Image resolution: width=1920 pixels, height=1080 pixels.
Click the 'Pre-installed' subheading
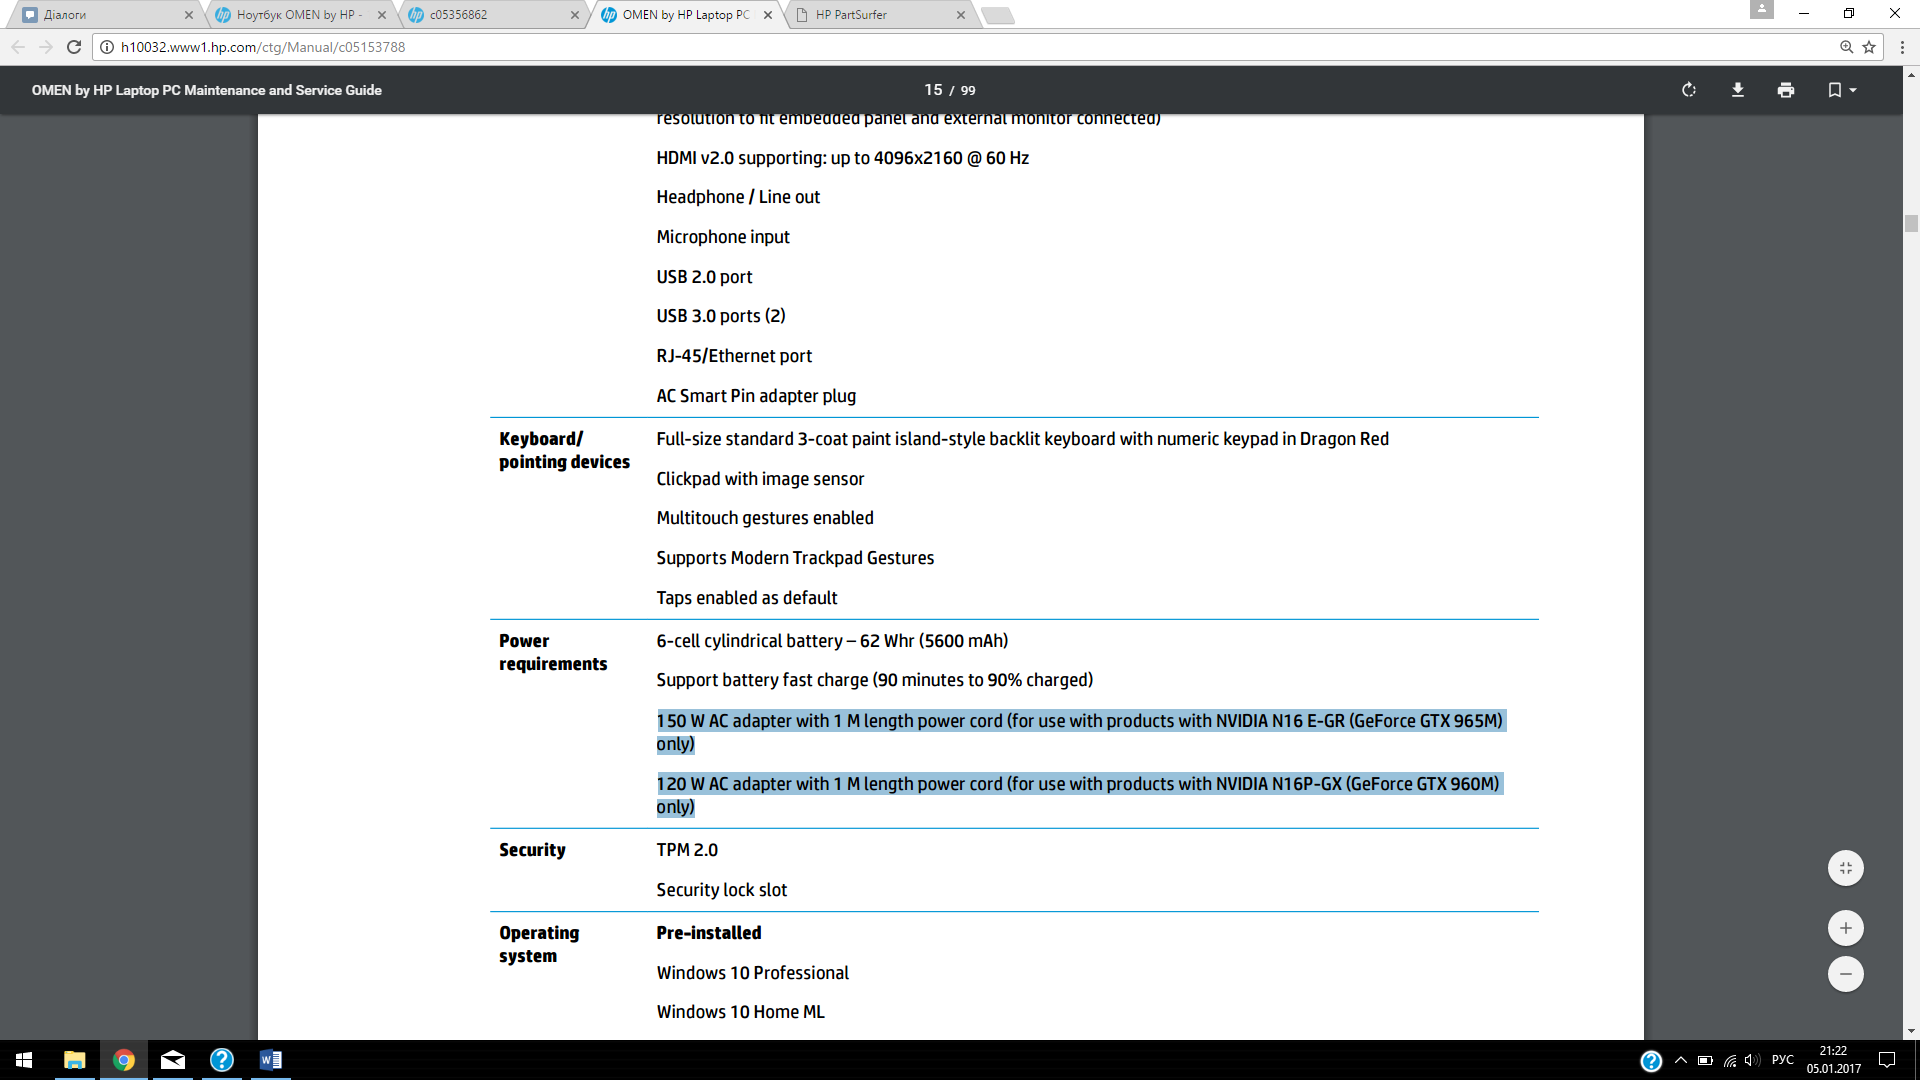click(709, 933)
